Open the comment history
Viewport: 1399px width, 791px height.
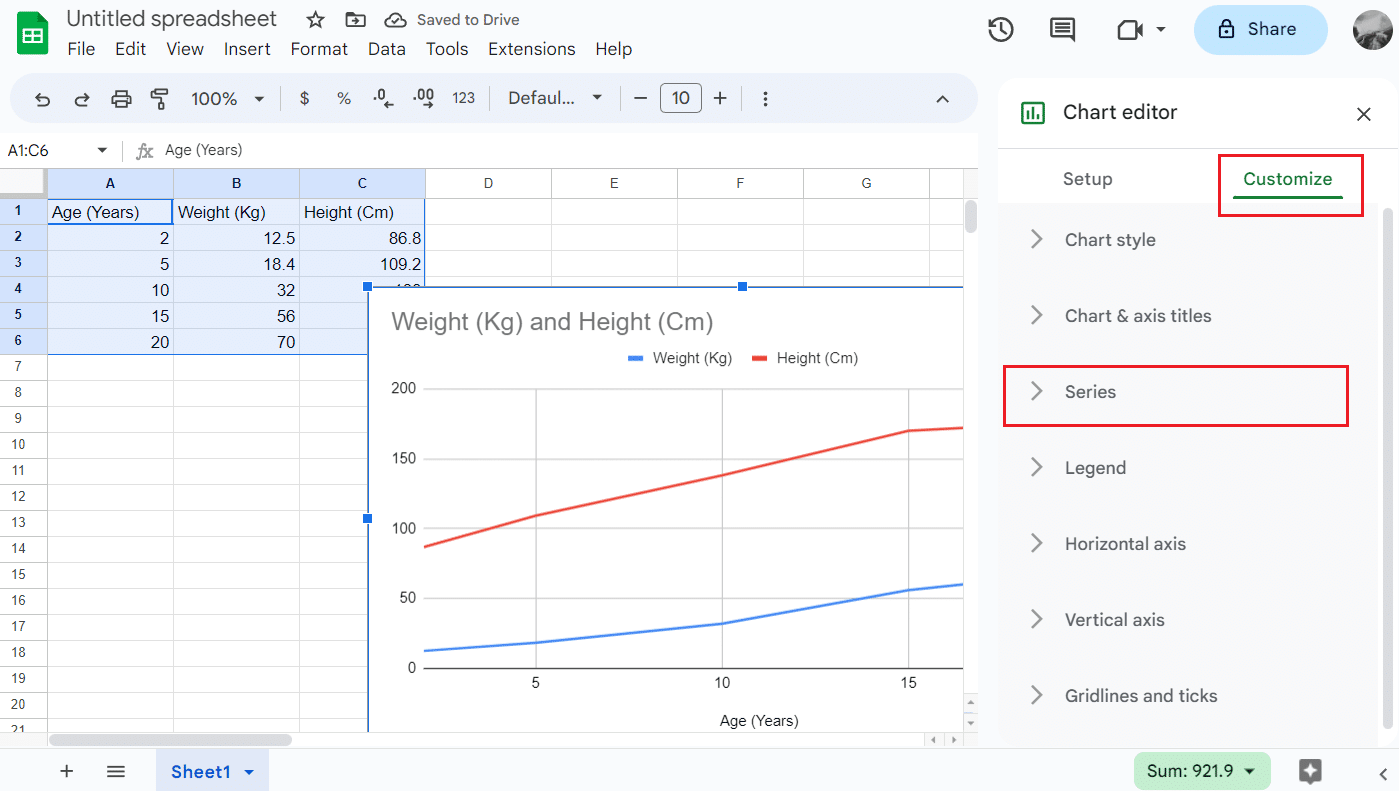pyautogui.click(x=1061, y=30)
